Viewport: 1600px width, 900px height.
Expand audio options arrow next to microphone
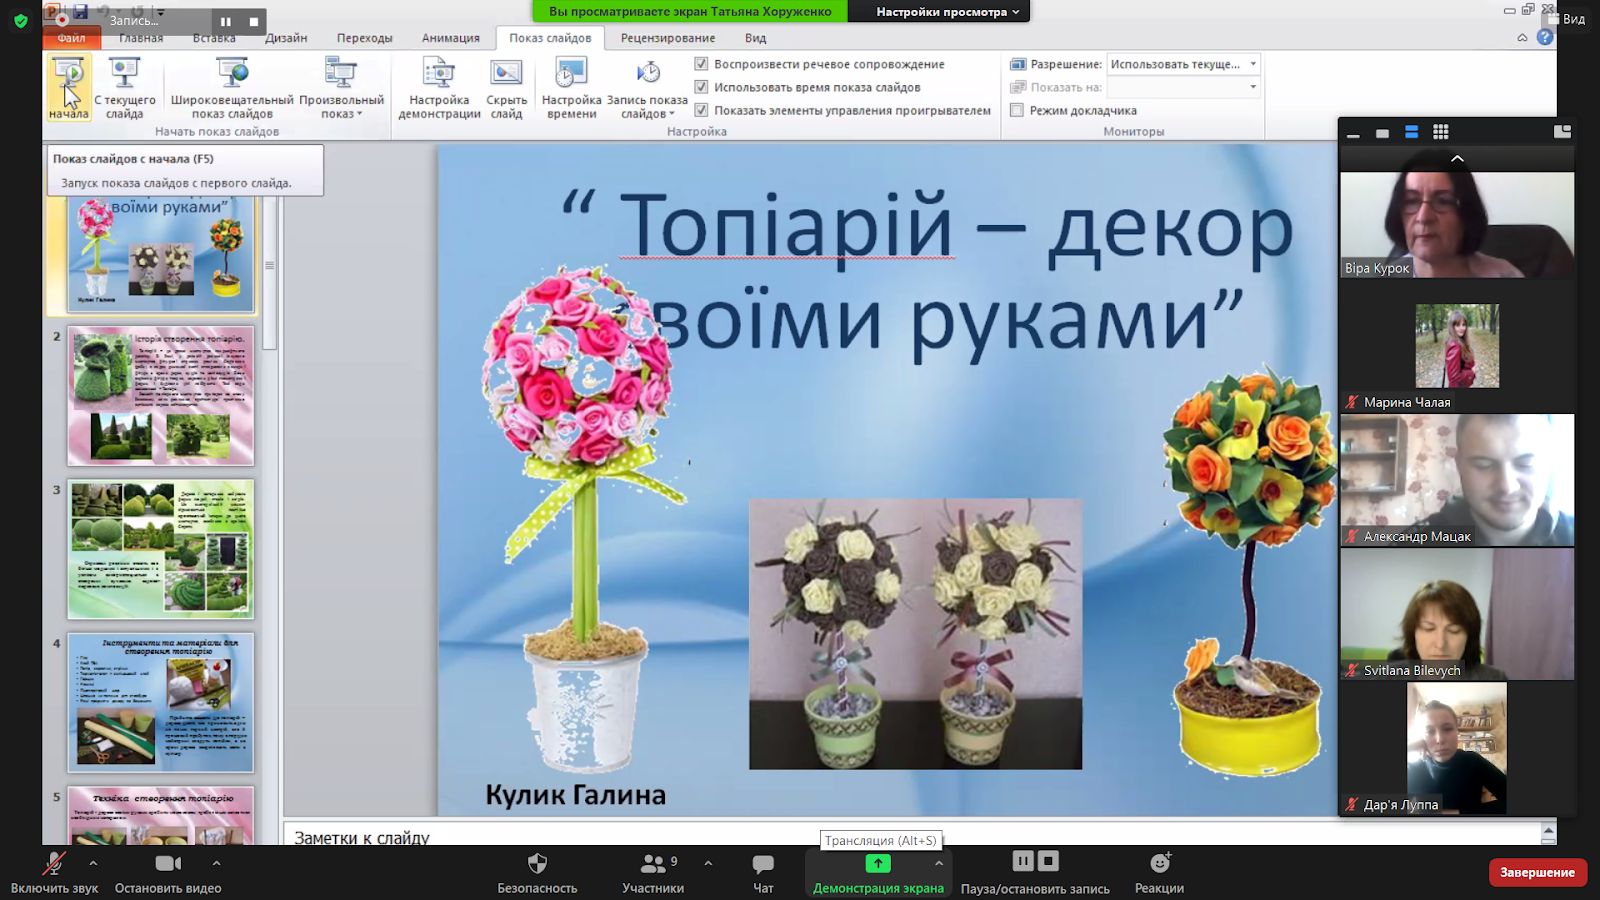click(x=93, y=863)
